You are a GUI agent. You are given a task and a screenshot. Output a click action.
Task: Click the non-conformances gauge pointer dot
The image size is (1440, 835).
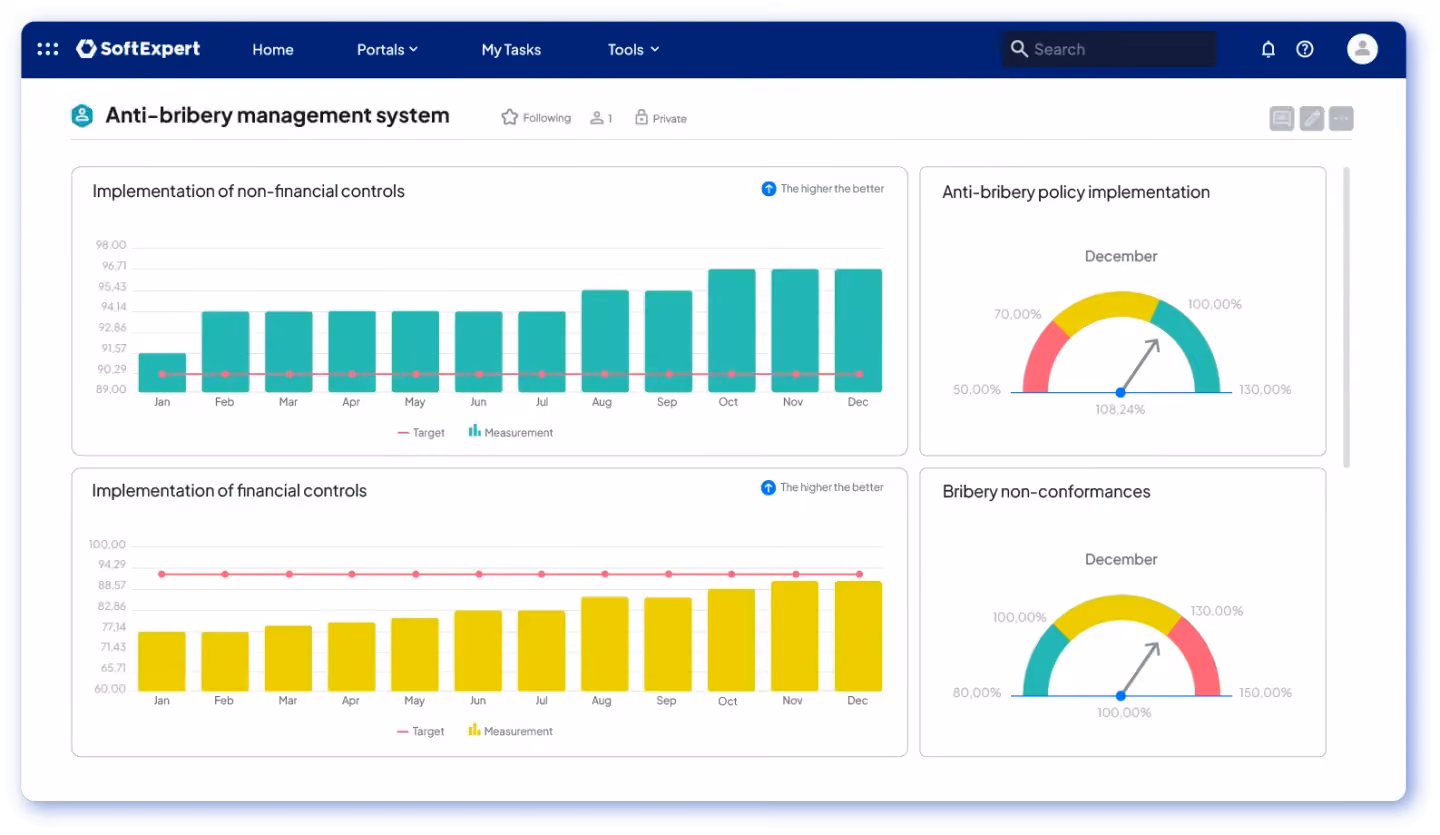[1120, 695]
